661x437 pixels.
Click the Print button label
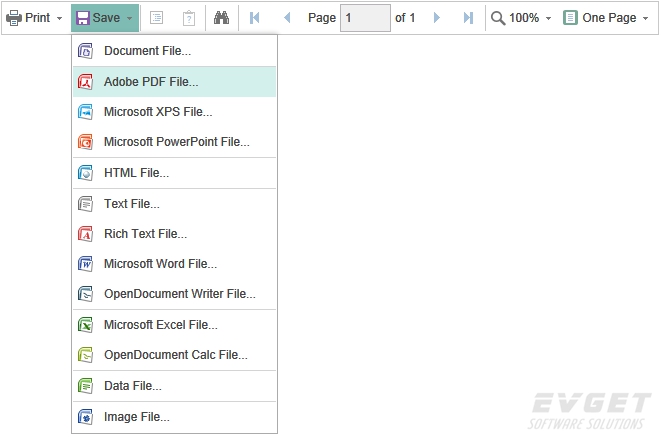[38, 18]
